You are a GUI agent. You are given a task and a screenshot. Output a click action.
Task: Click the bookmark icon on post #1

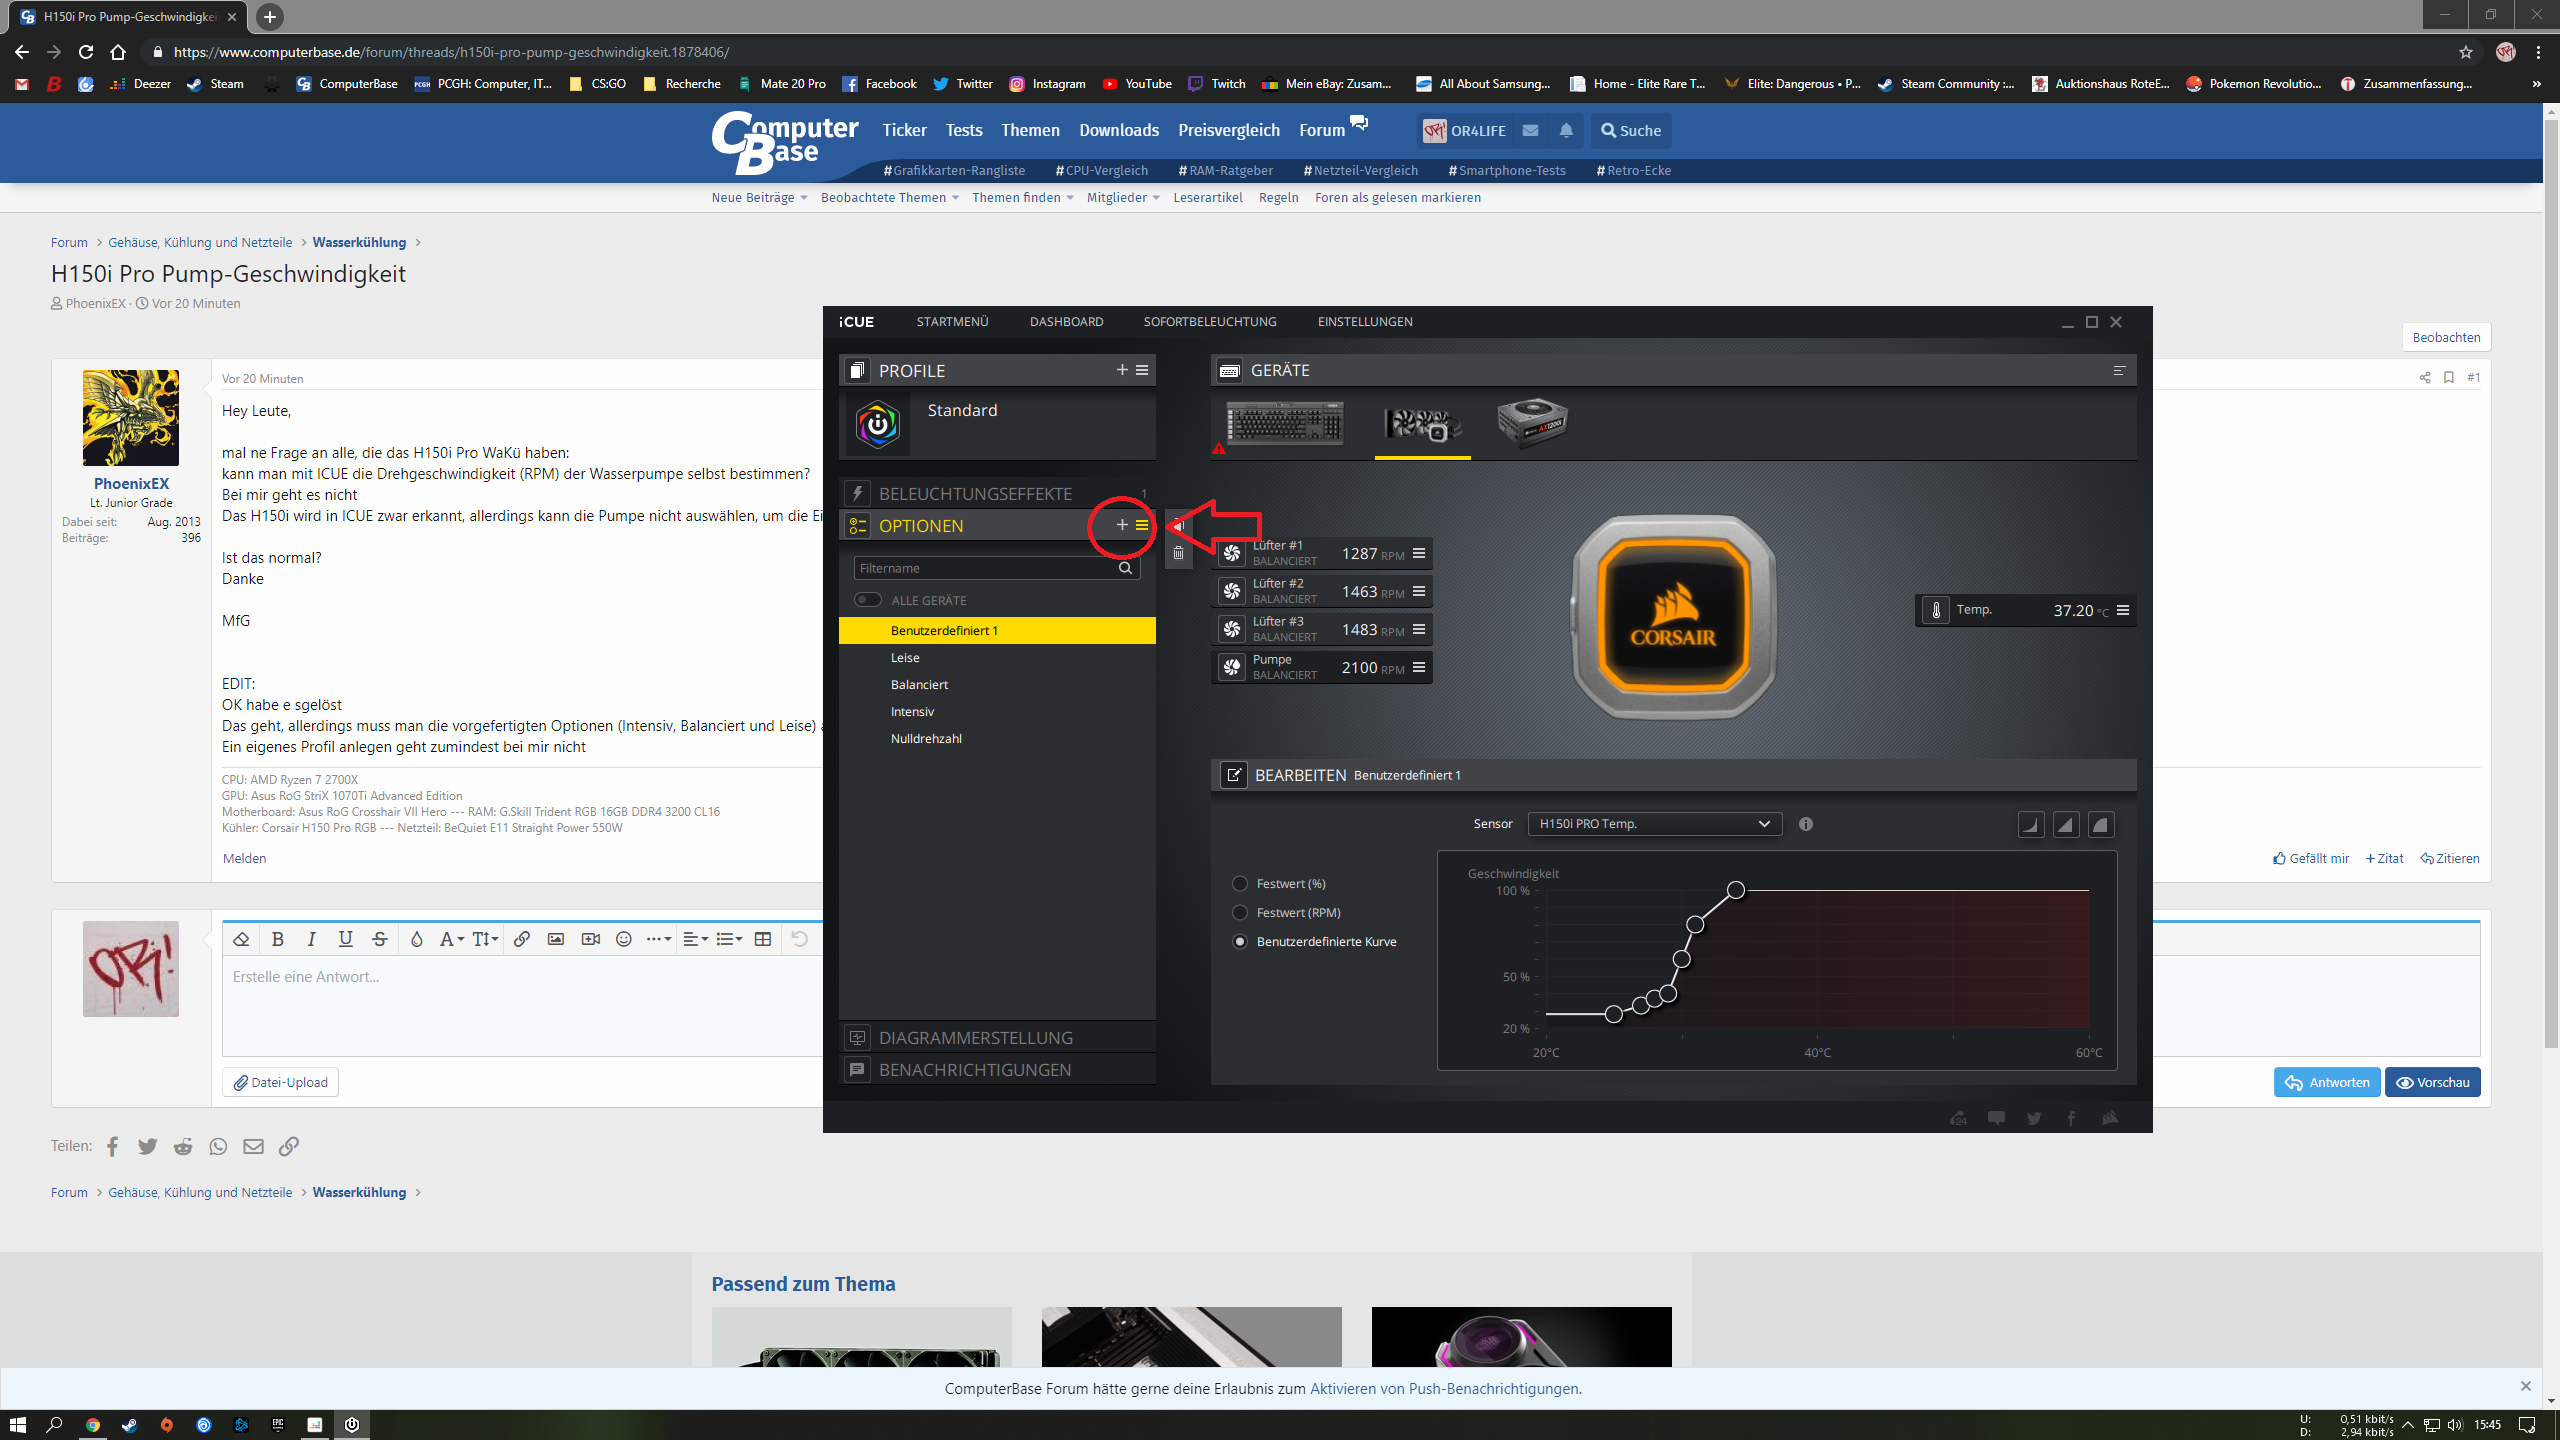click(x=2449, y=378)
